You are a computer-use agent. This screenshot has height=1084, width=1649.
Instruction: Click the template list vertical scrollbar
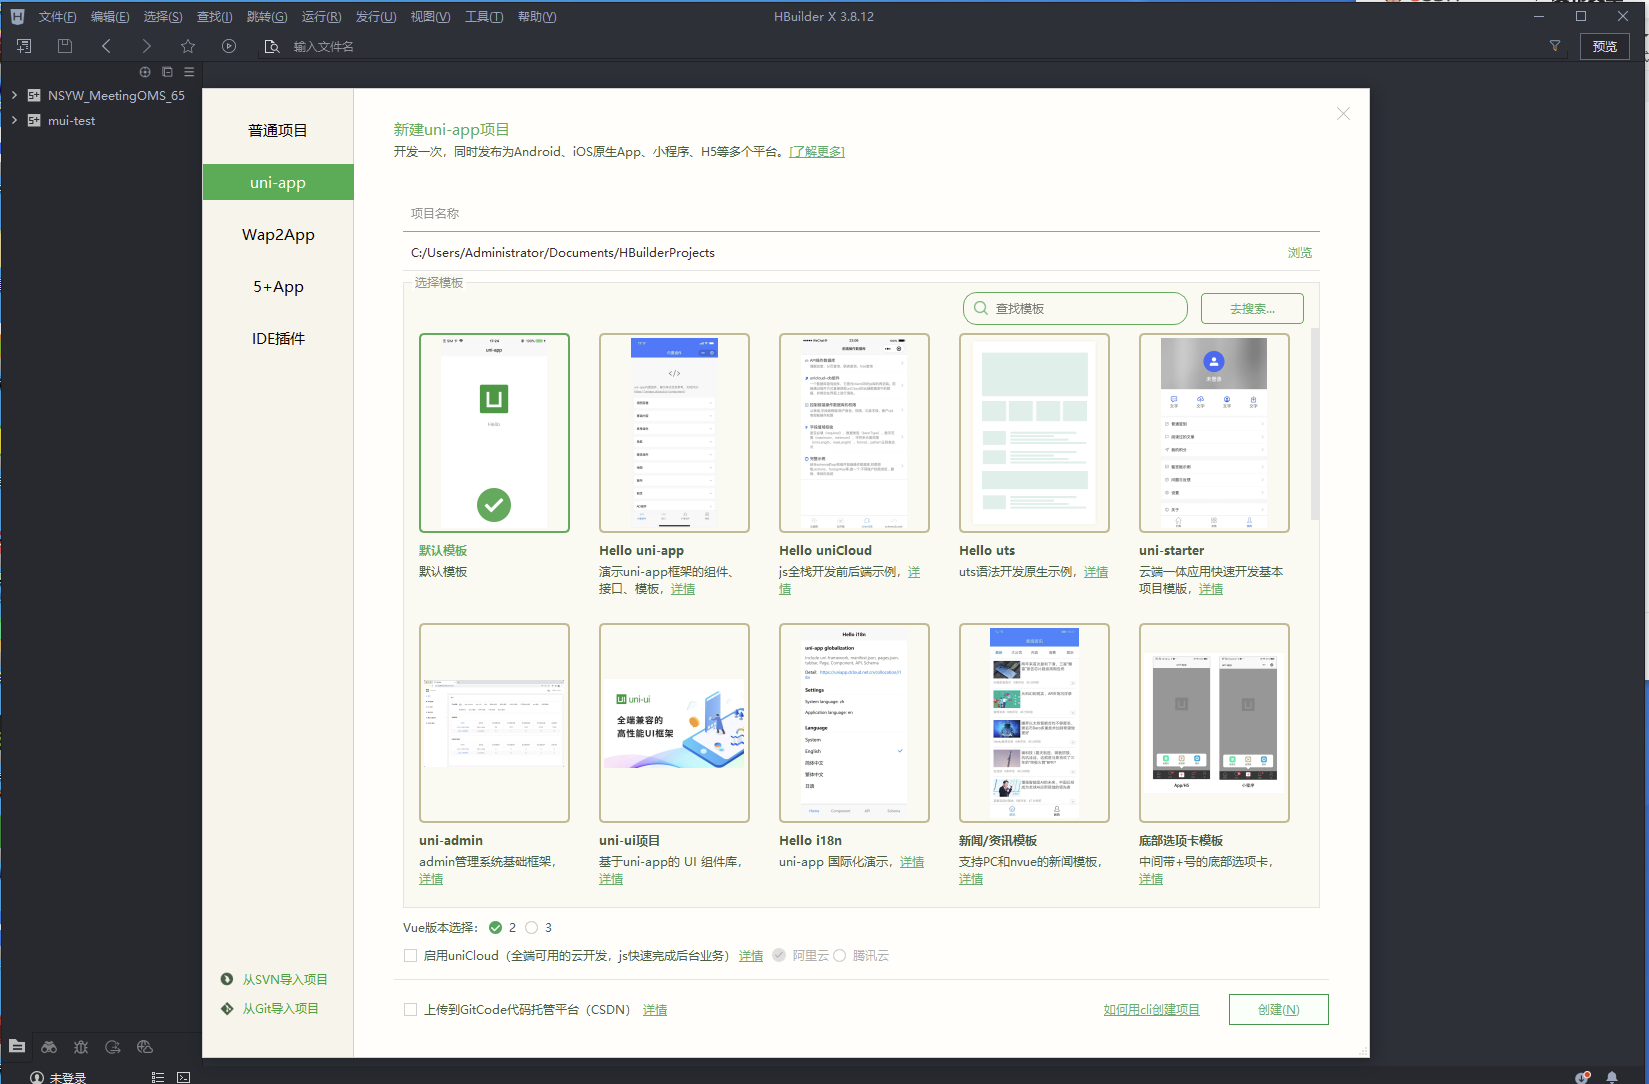point(1314,423)
